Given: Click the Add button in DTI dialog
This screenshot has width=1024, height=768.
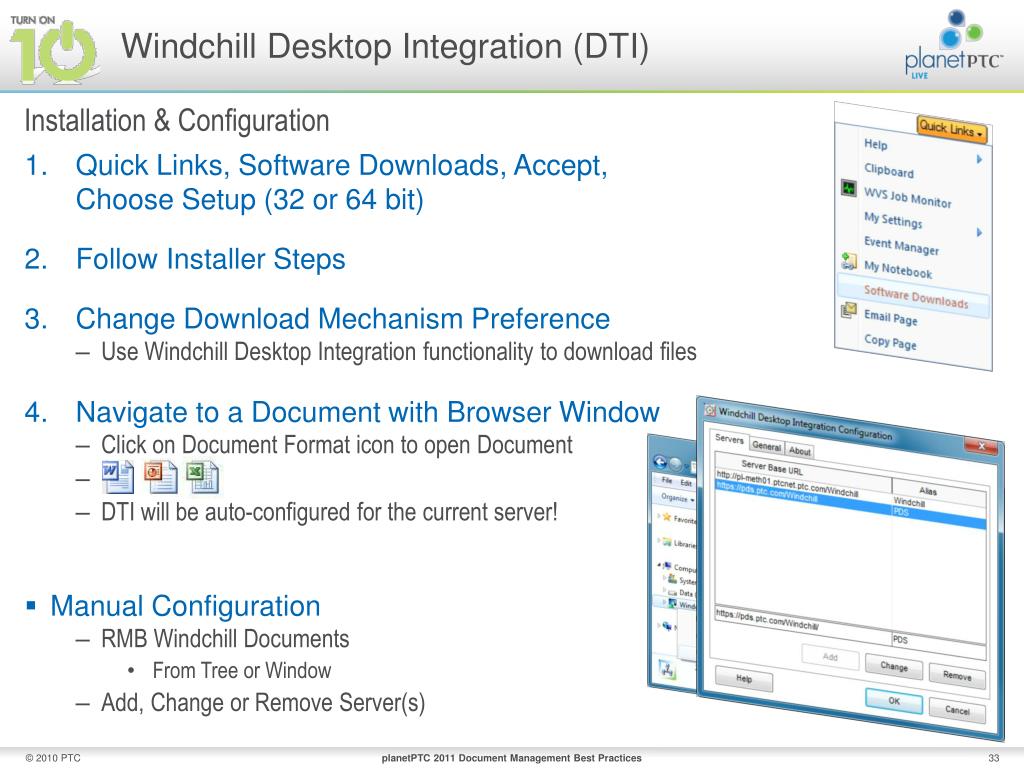Looking at the screenshot, I should (829, 657).
